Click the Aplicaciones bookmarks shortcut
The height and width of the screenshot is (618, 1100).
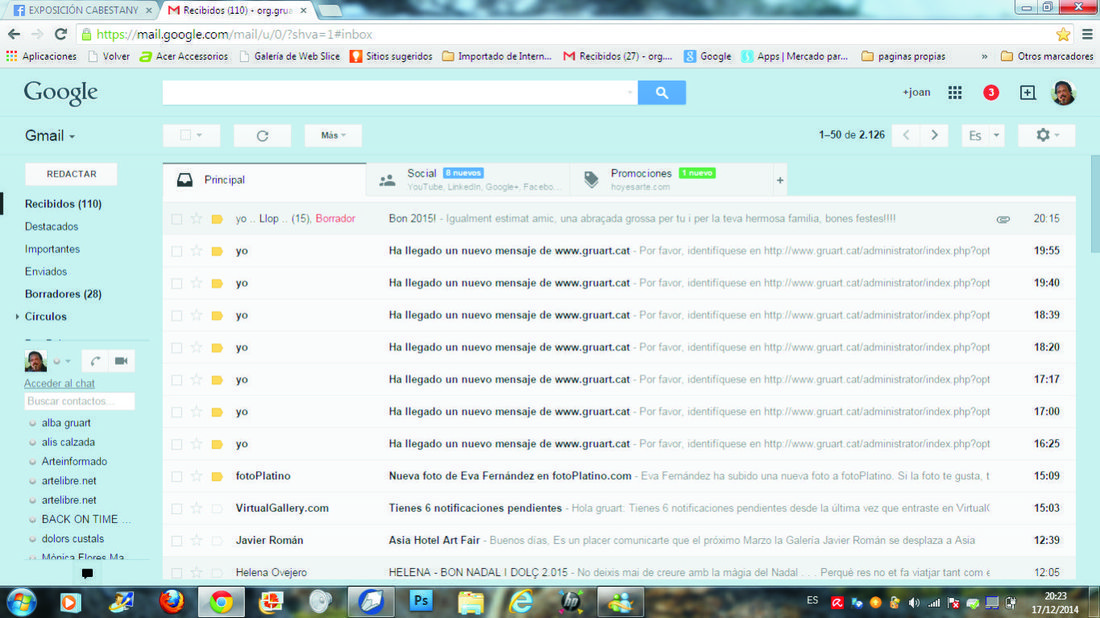tap(41, 56)
